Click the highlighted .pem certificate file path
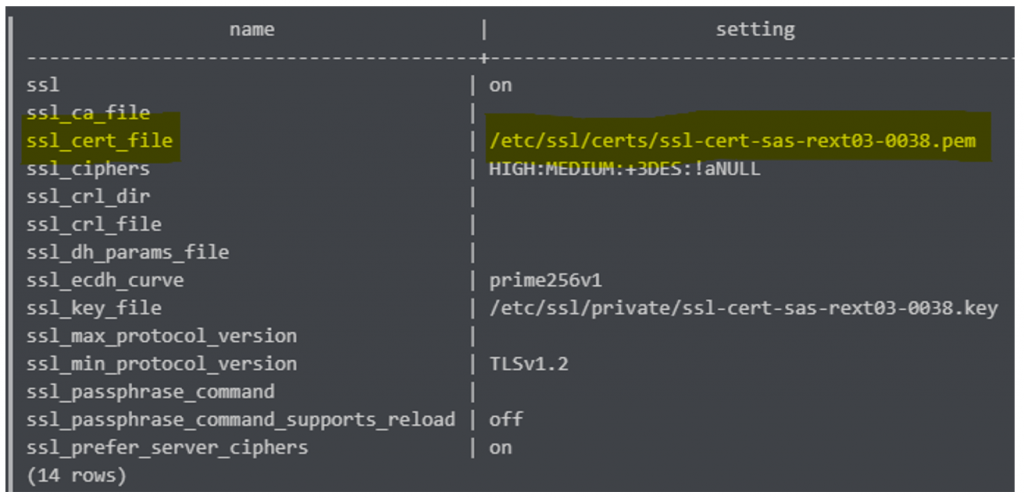1024x499 pixels. coord(732,141)
